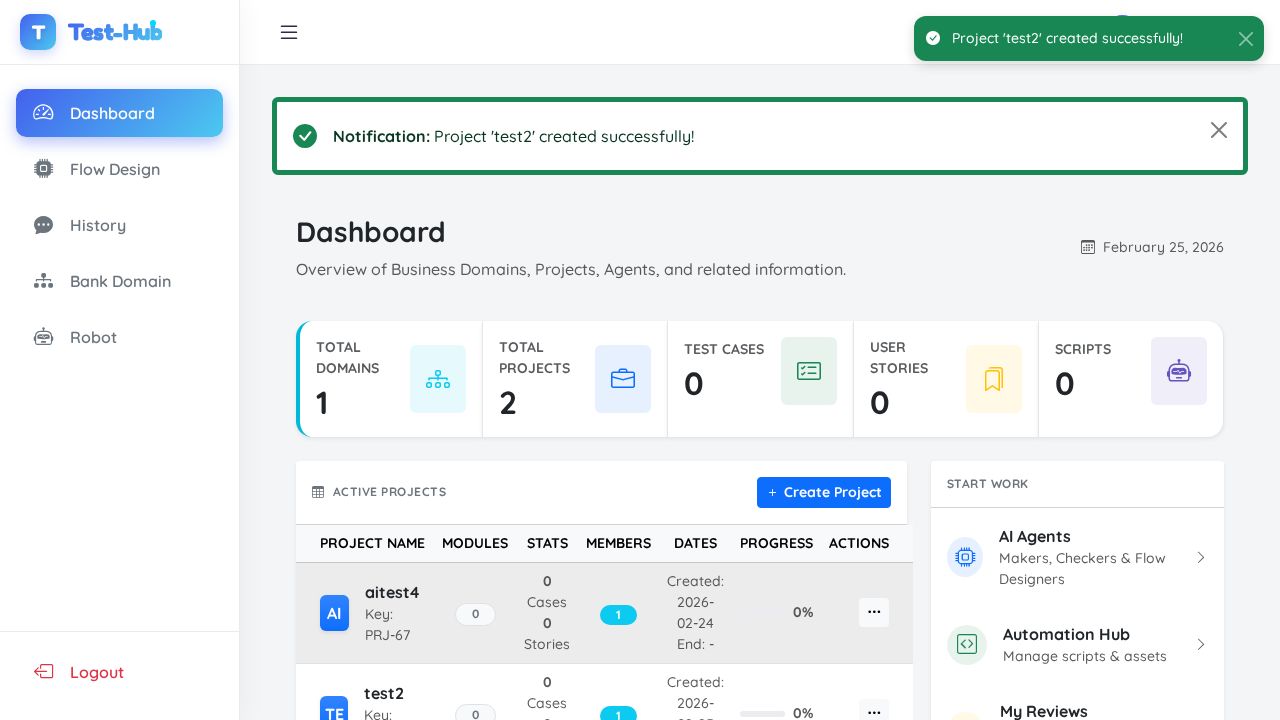The height and width of the screenshot is (720, 1280).
Task: Select Robot in sidebar
Action: coord(93,337)
